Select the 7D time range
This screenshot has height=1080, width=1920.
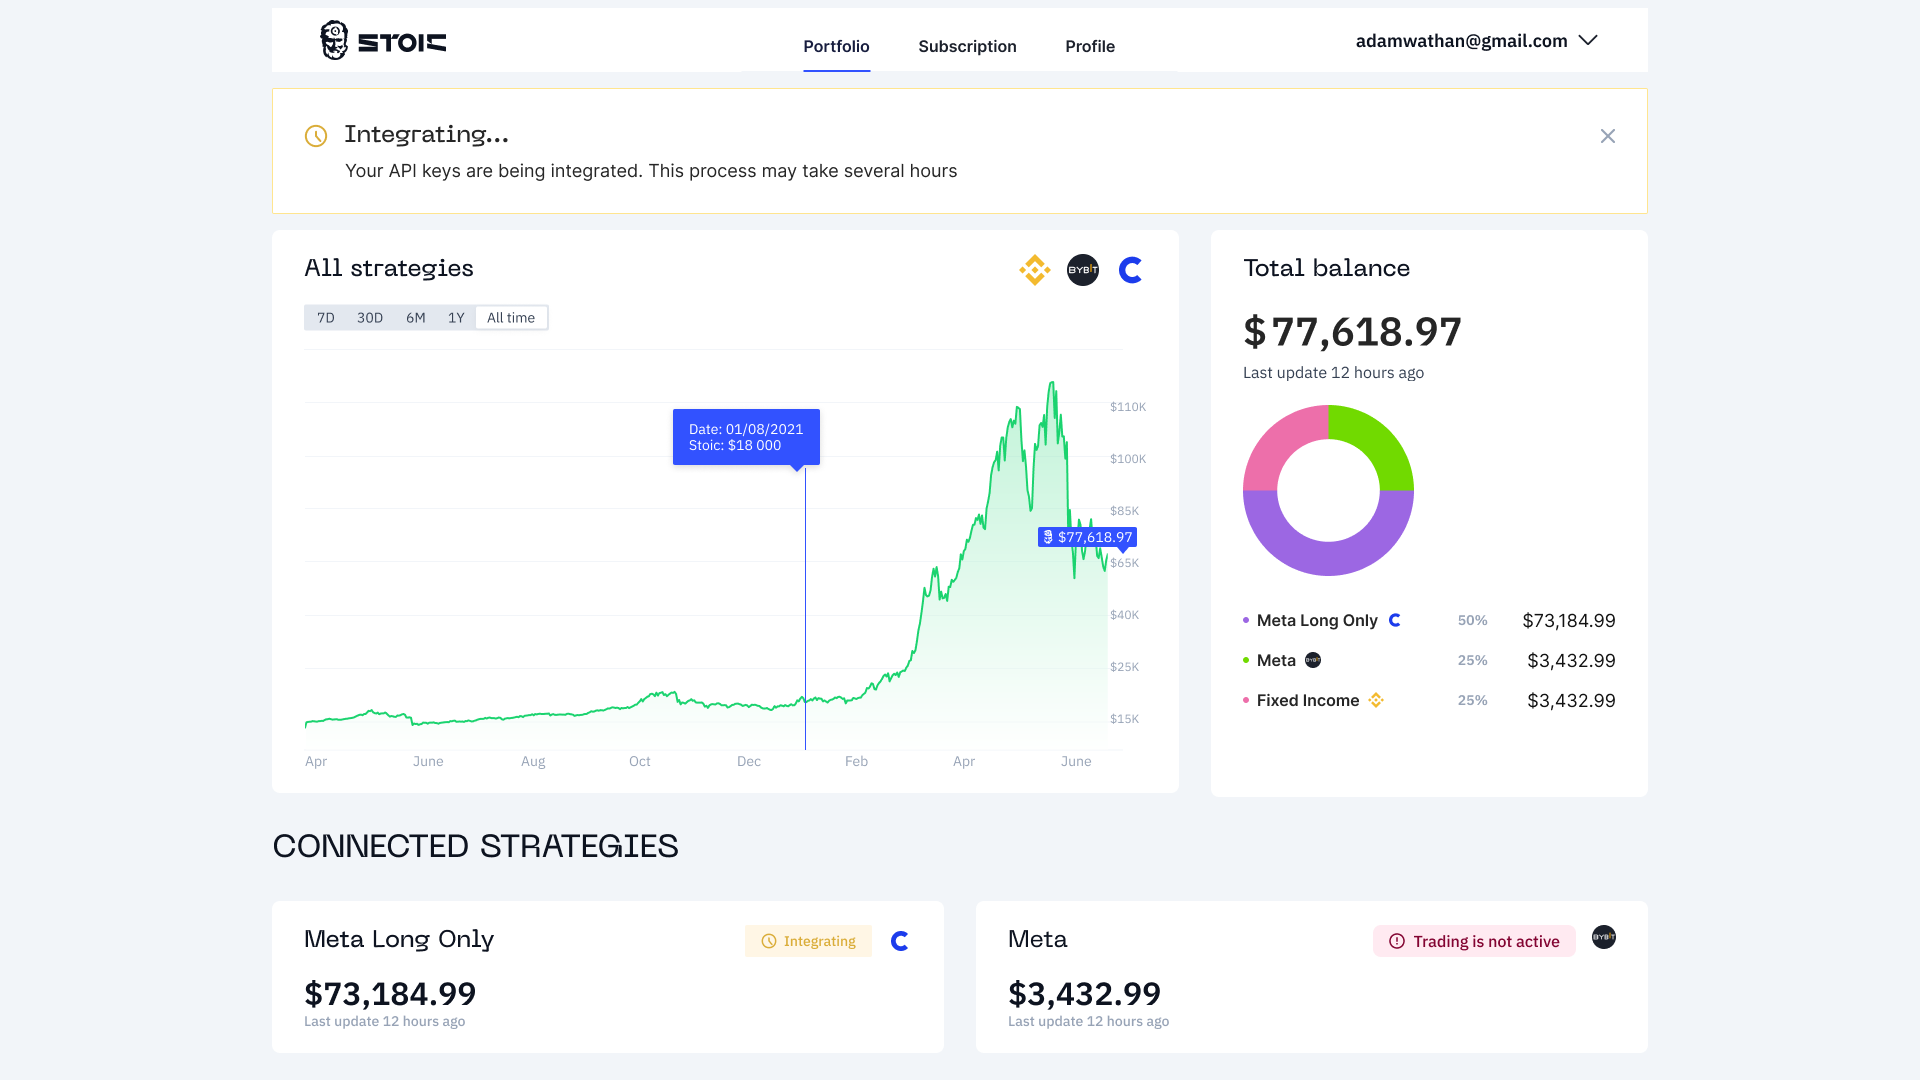(324, 317)
